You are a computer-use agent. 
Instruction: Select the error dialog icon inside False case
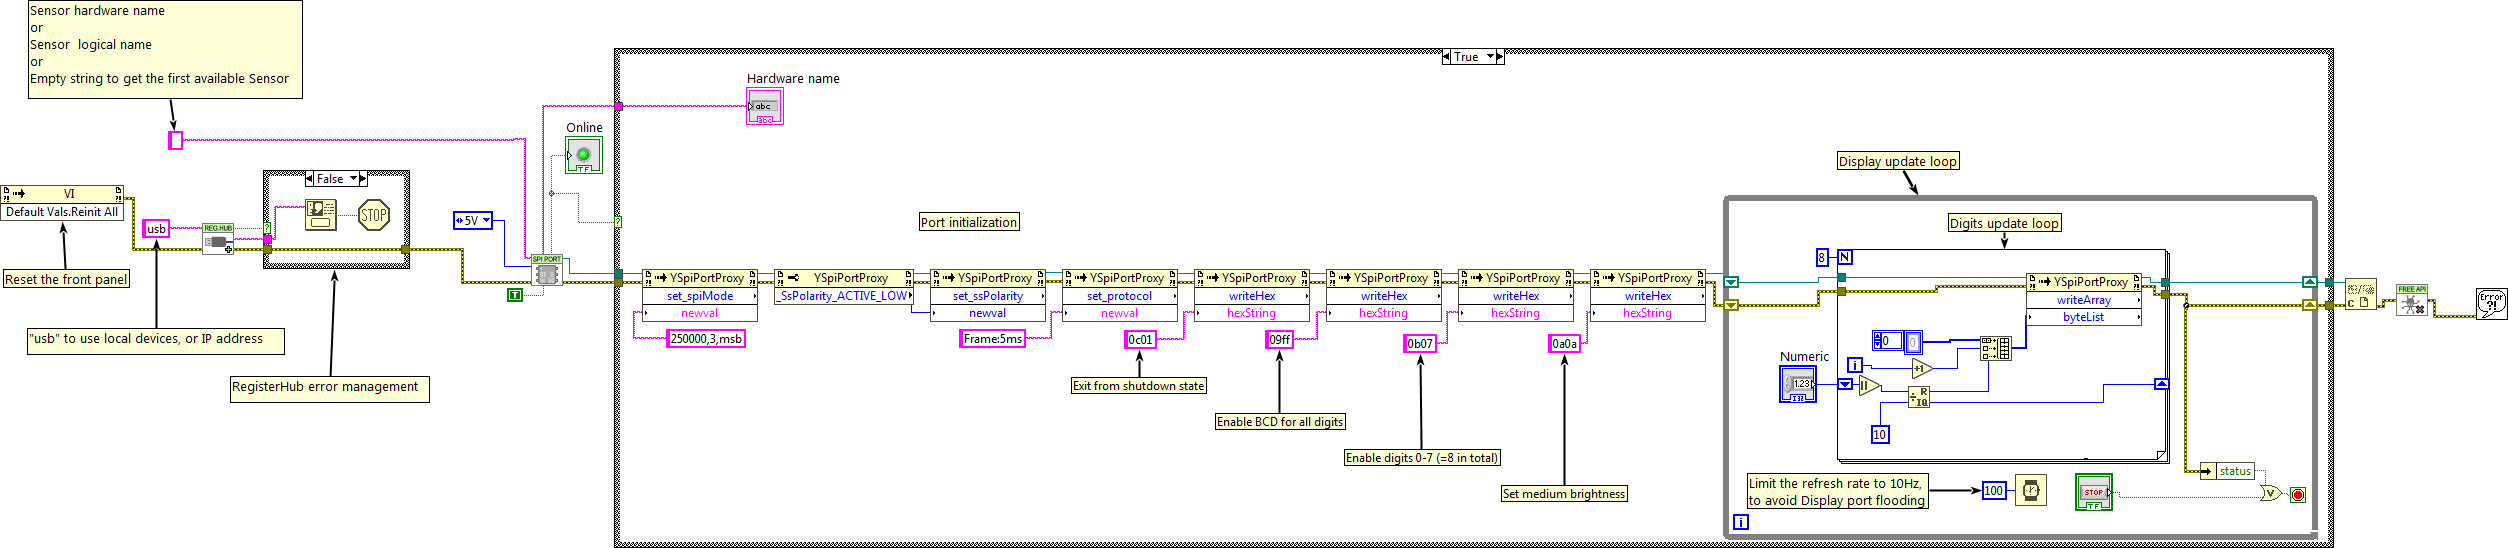click(x=321, y=215)
